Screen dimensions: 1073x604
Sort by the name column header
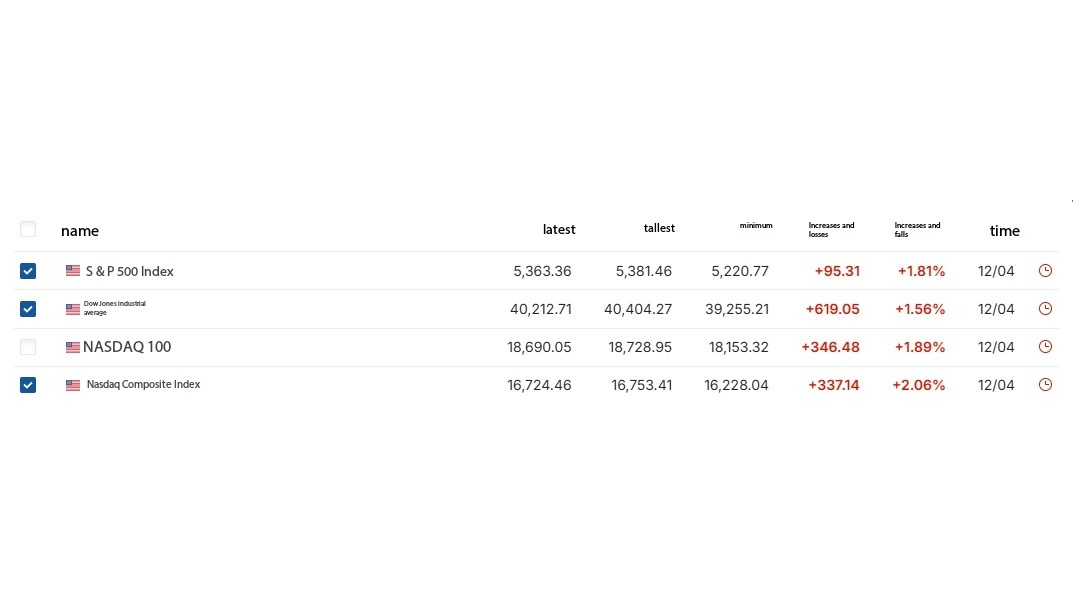coord(80,231)
